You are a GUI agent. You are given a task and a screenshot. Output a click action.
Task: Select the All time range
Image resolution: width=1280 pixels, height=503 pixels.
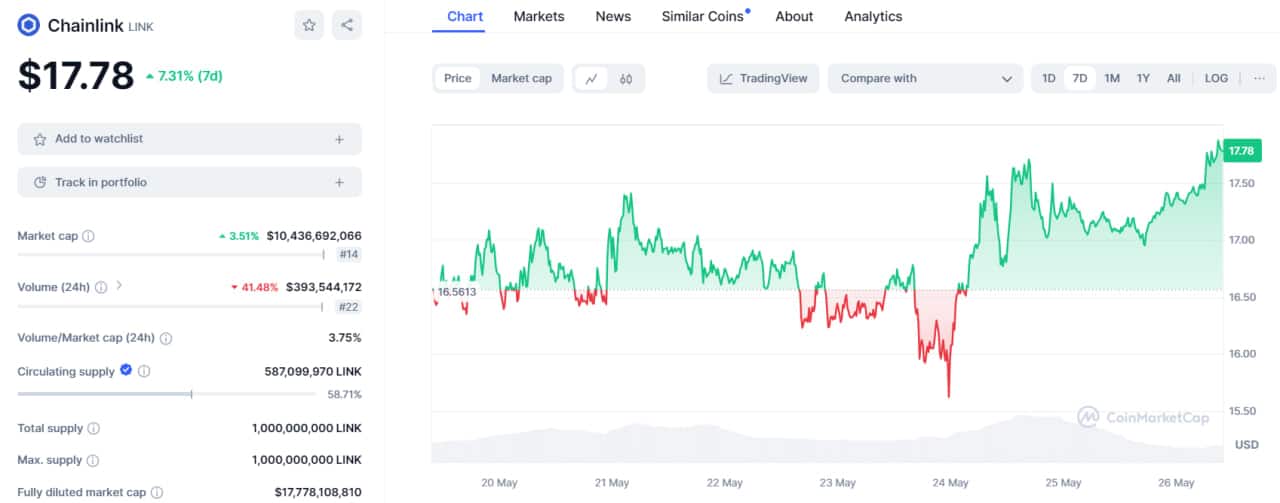[x=1174, y=78]
